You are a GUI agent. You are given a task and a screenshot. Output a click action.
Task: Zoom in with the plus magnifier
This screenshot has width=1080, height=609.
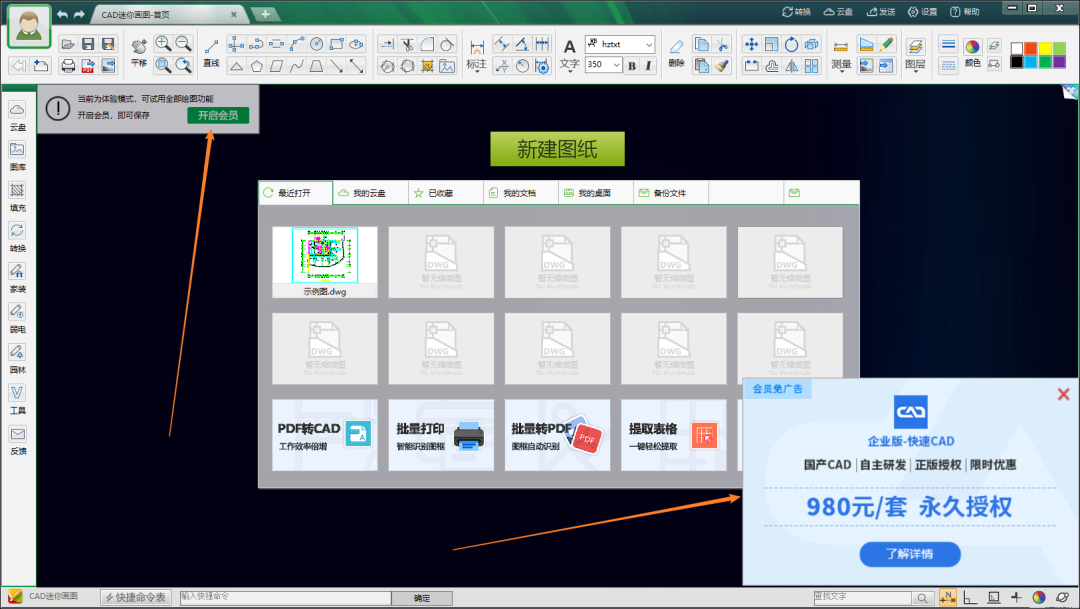(163, 44)
